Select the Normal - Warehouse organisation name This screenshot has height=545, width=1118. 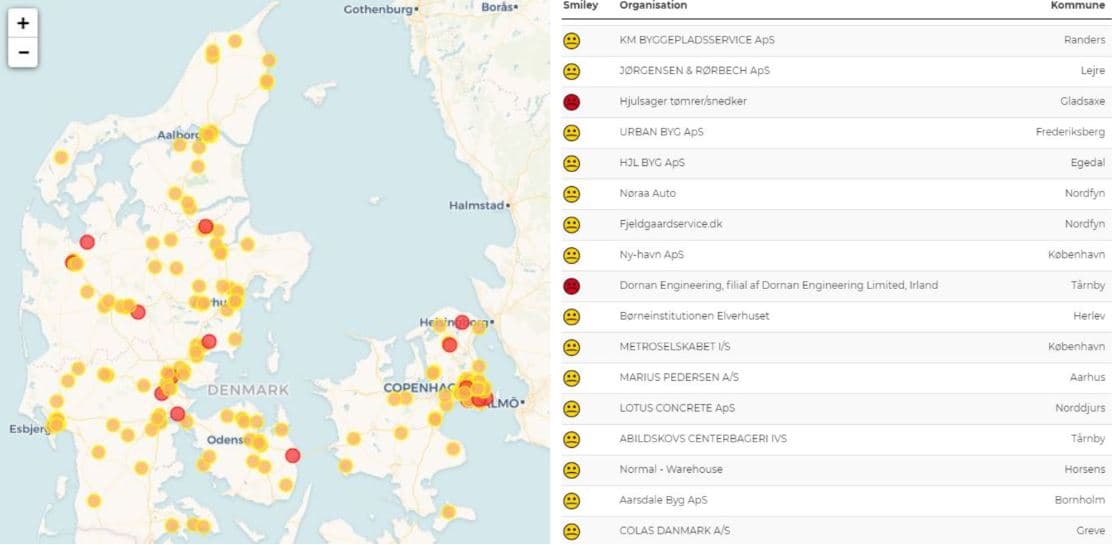click(x=671, y=469)
